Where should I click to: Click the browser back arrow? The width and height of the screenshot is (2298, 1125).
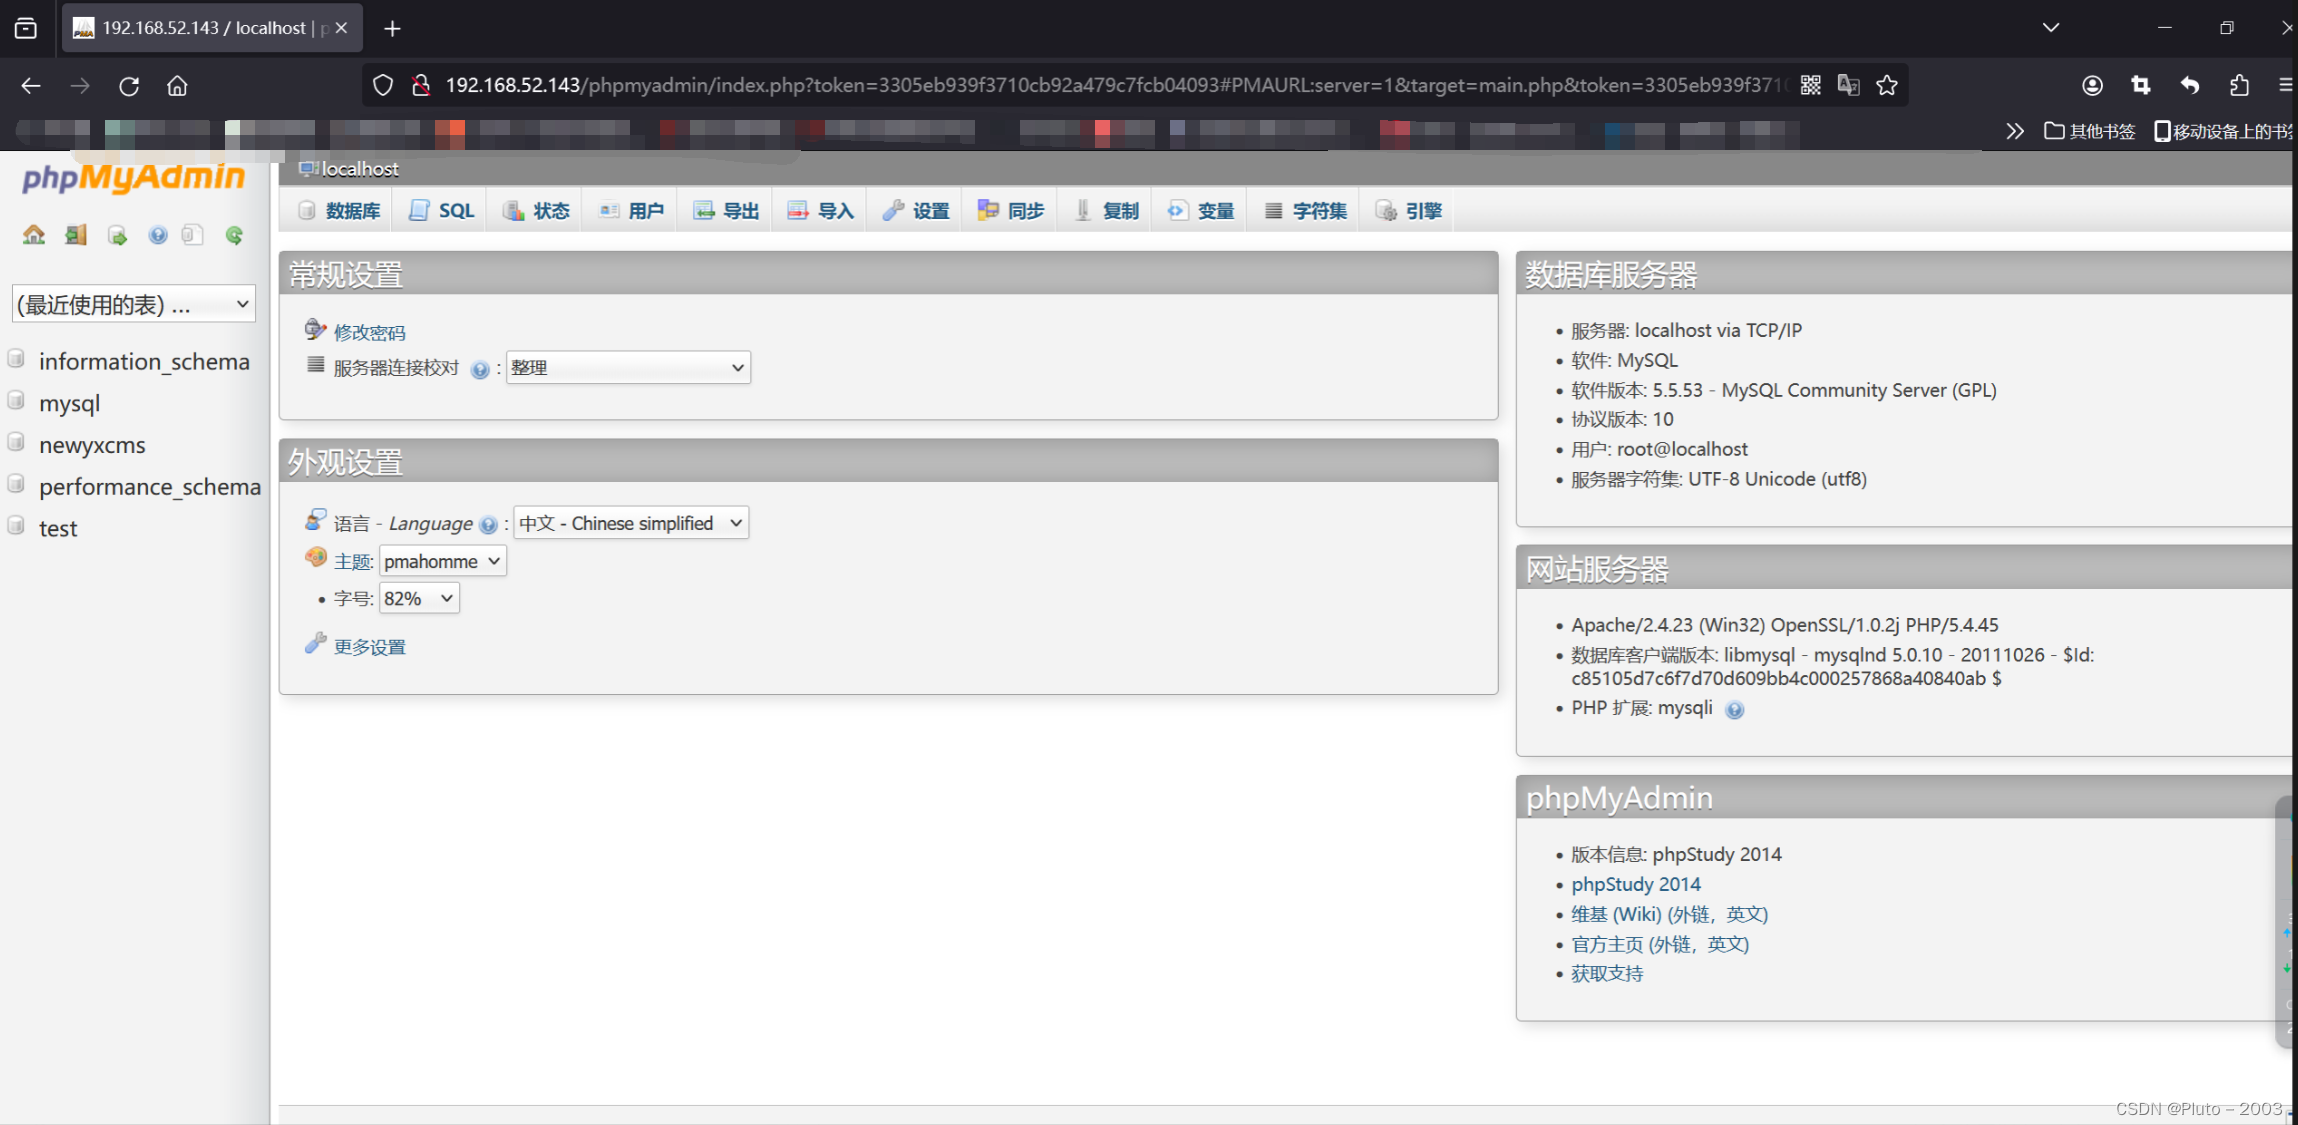tap(31, 86)
